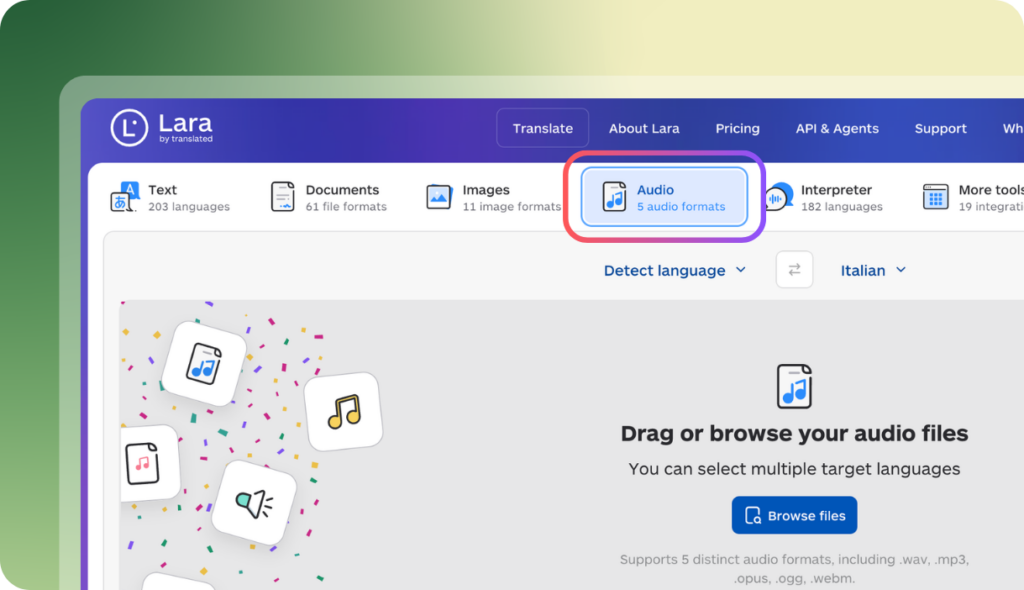Click 'Drag or browse your audio files' heading
The width and height of the screenshot is (1024, 590).
tap(794, 433)
